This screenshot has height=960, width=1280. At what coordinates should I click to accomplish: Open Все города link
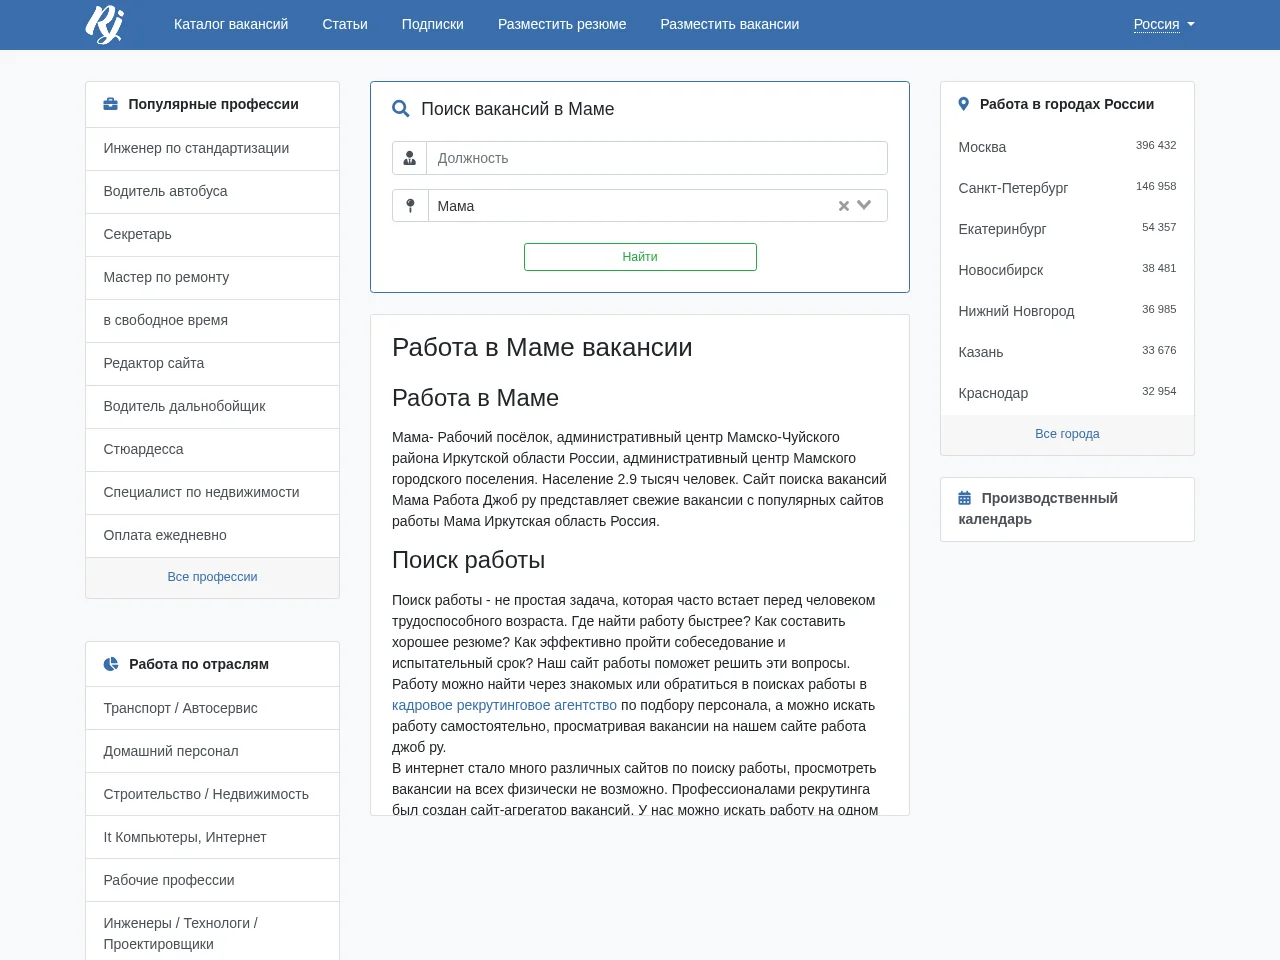tap(1067, 434)
